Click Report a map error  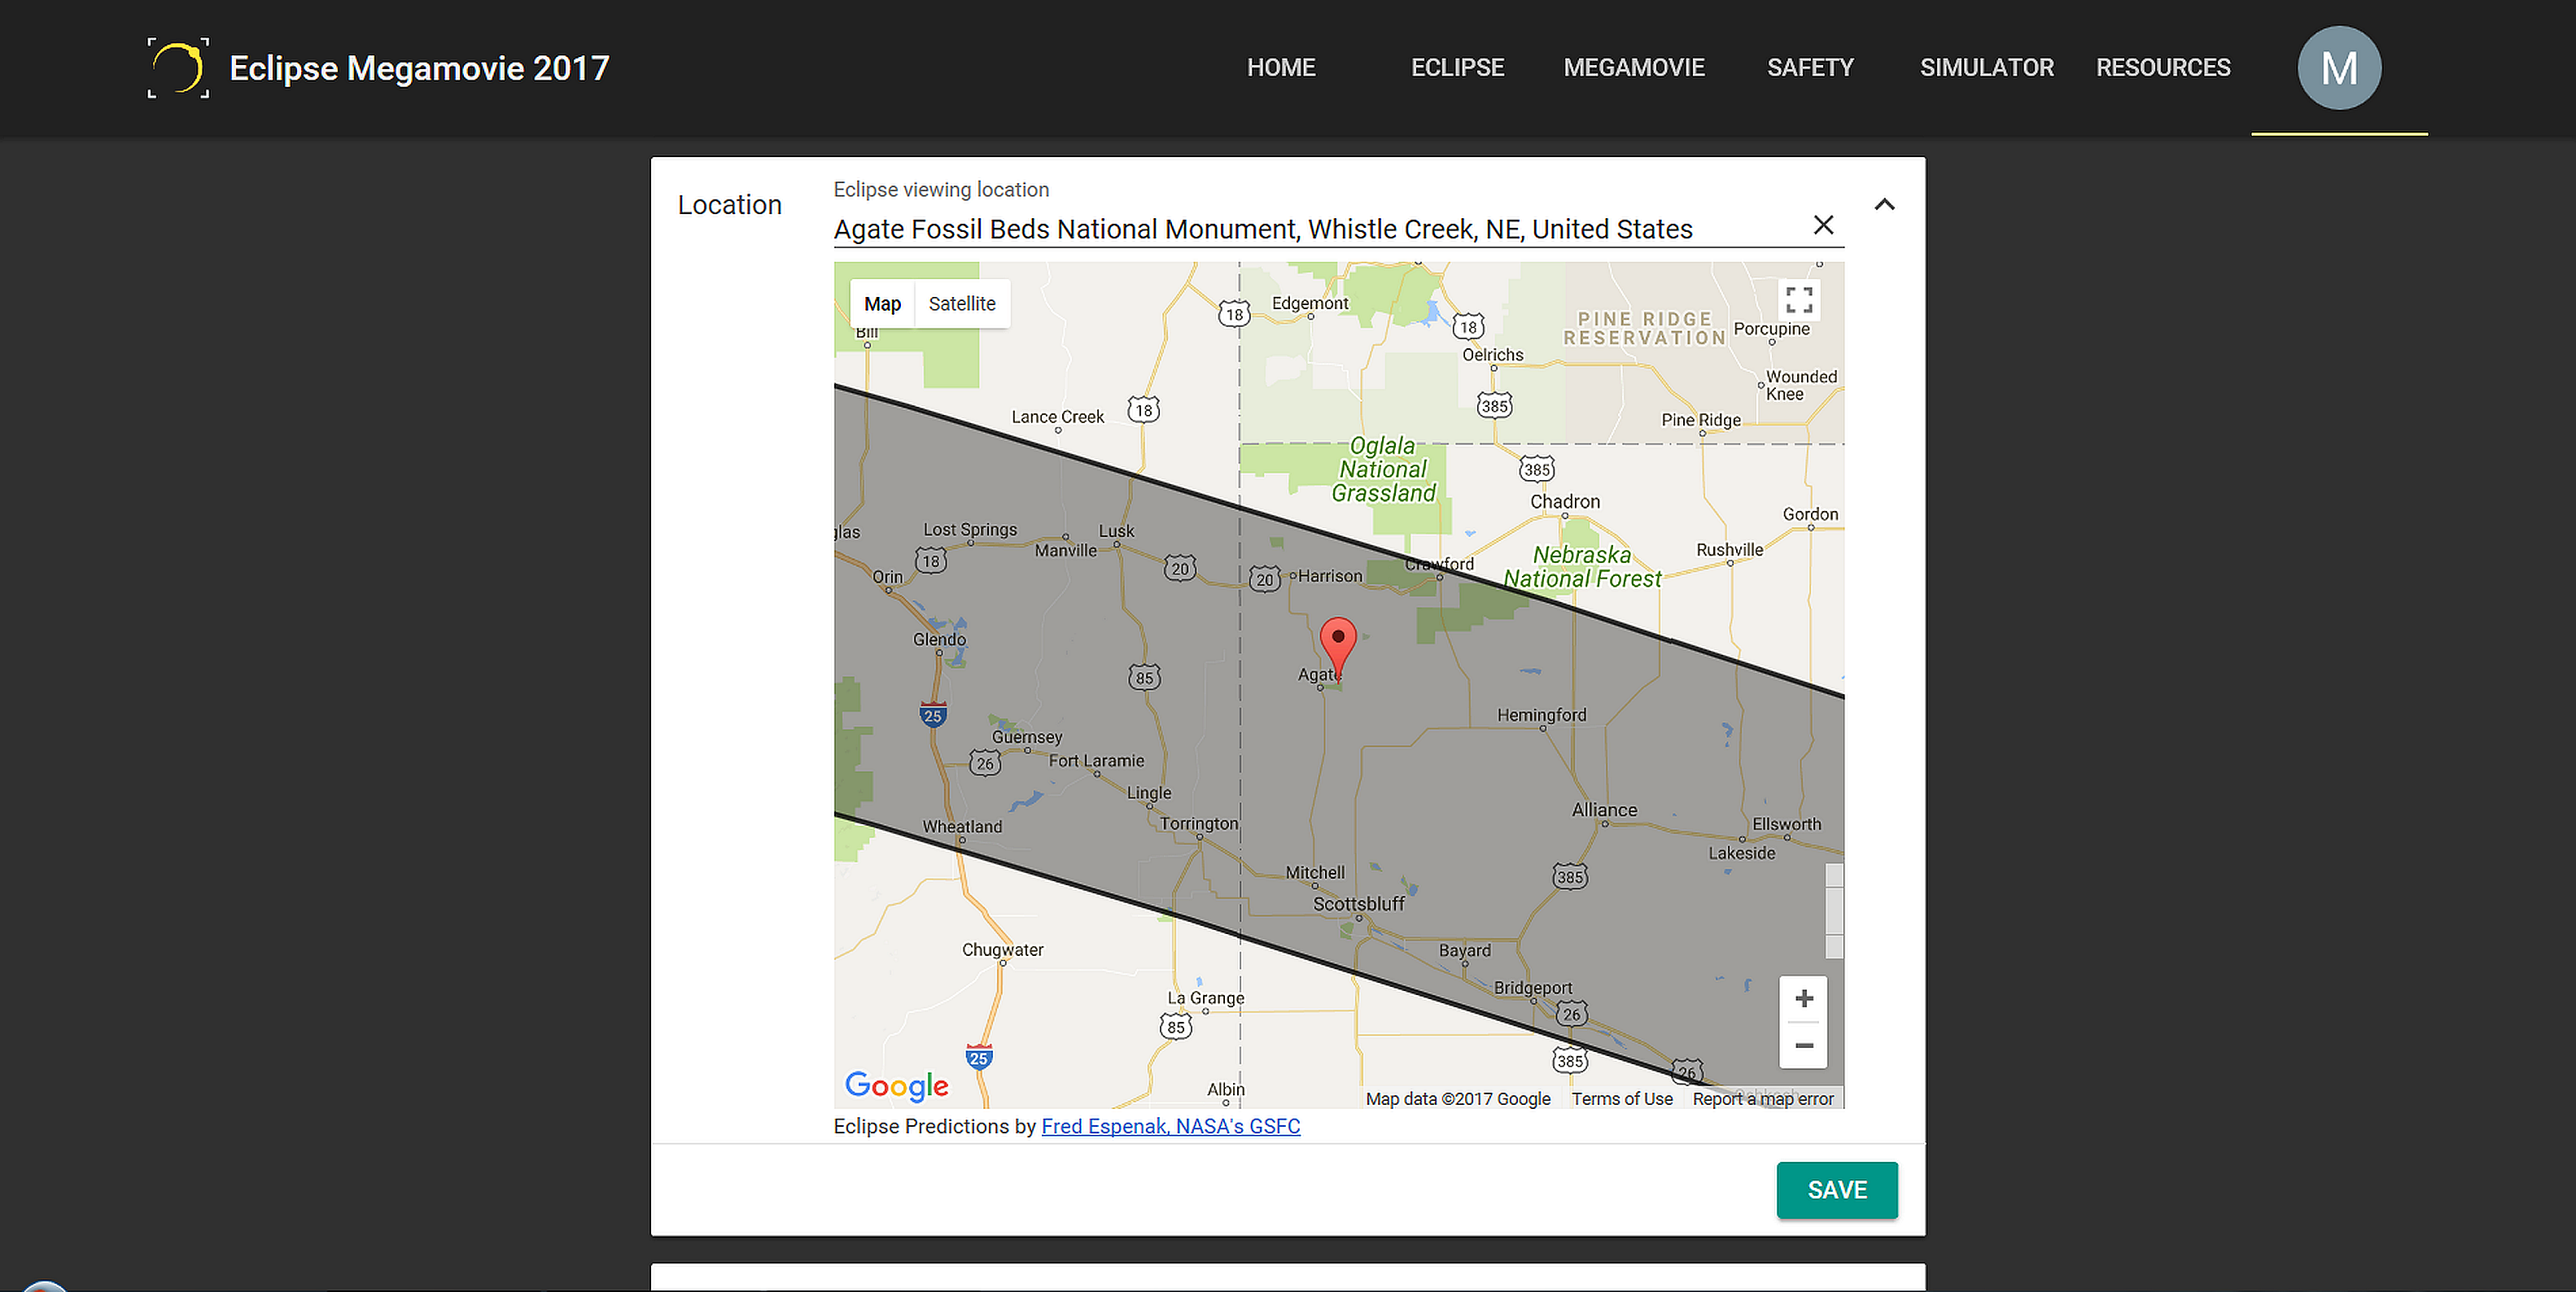1762,1099
